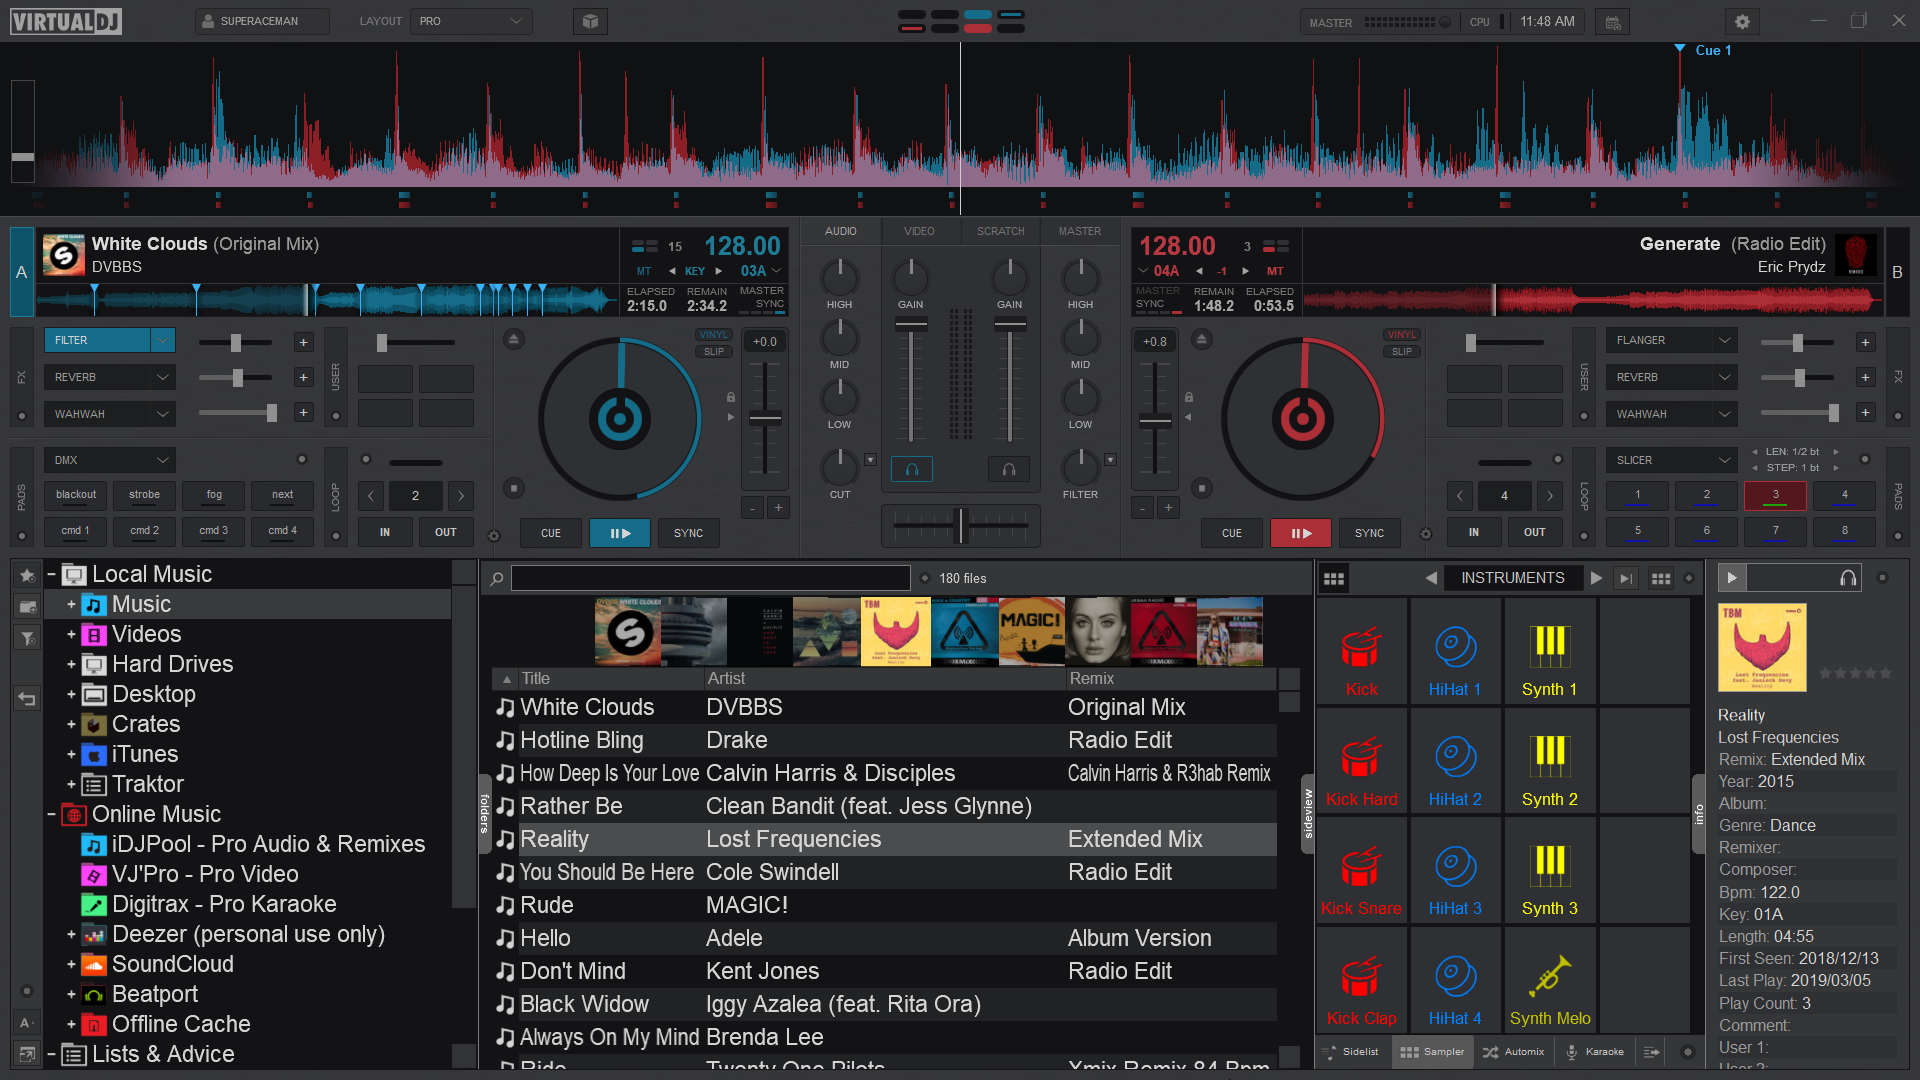Open the PRO layout dropdown
Screen dimensions: 1920x1080
click(470, 21)
